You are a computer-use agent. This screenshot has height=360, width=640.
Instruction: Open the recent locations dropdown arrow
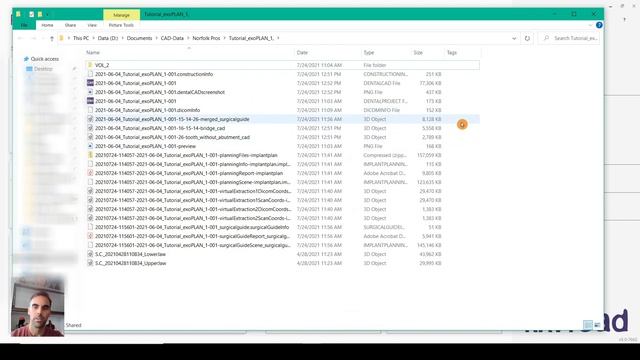pos(43,38)
